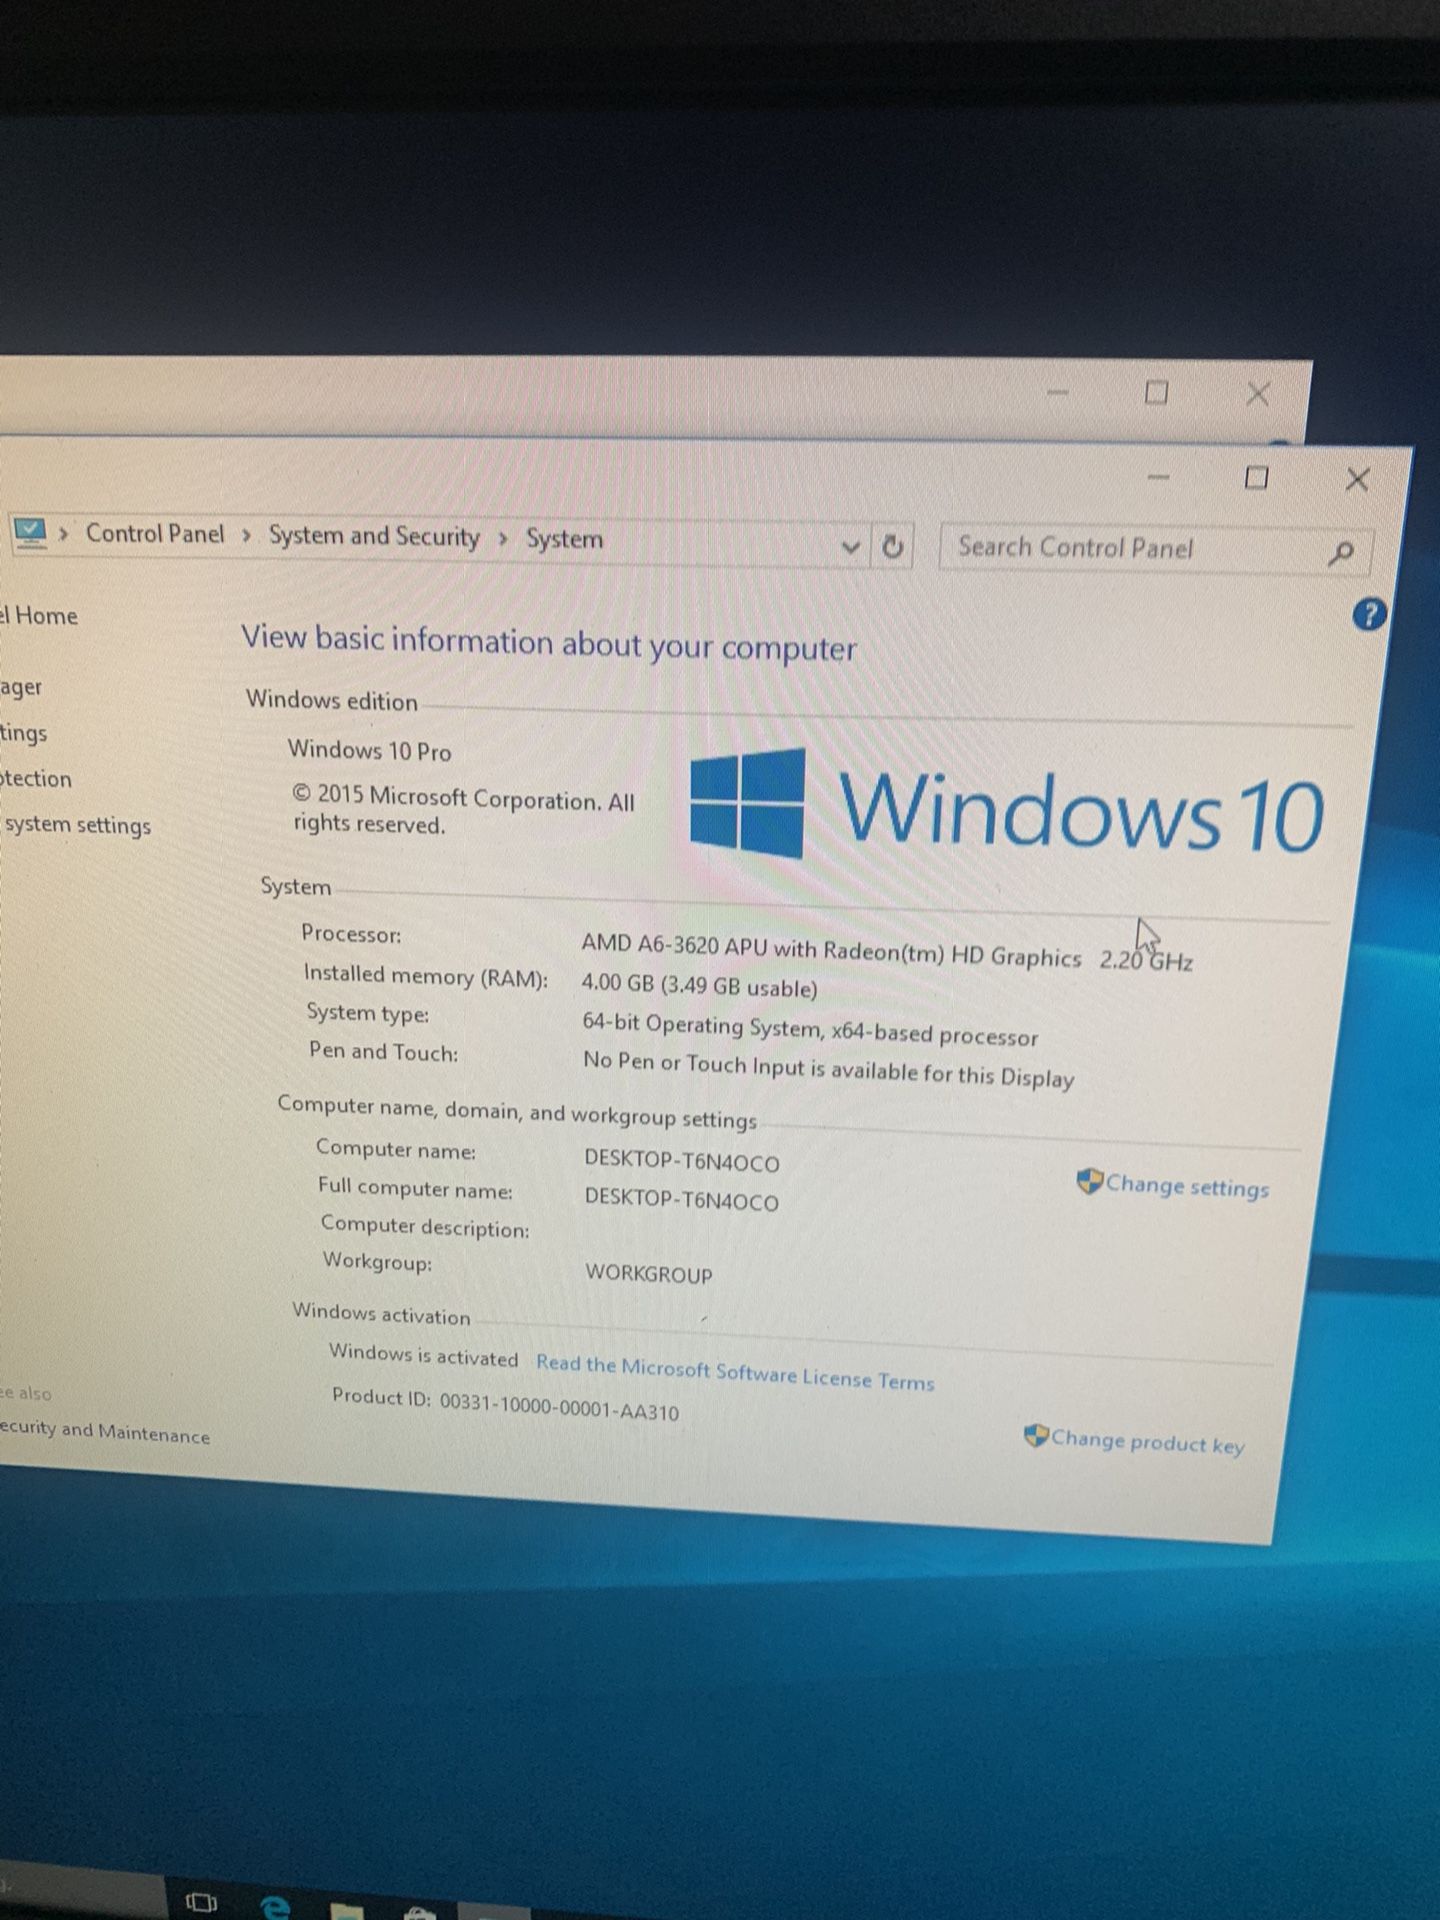This screenshot has height=1920, width=1440.
Task: Open Control Panel Home in sidebar
Action: click(39, 615)
